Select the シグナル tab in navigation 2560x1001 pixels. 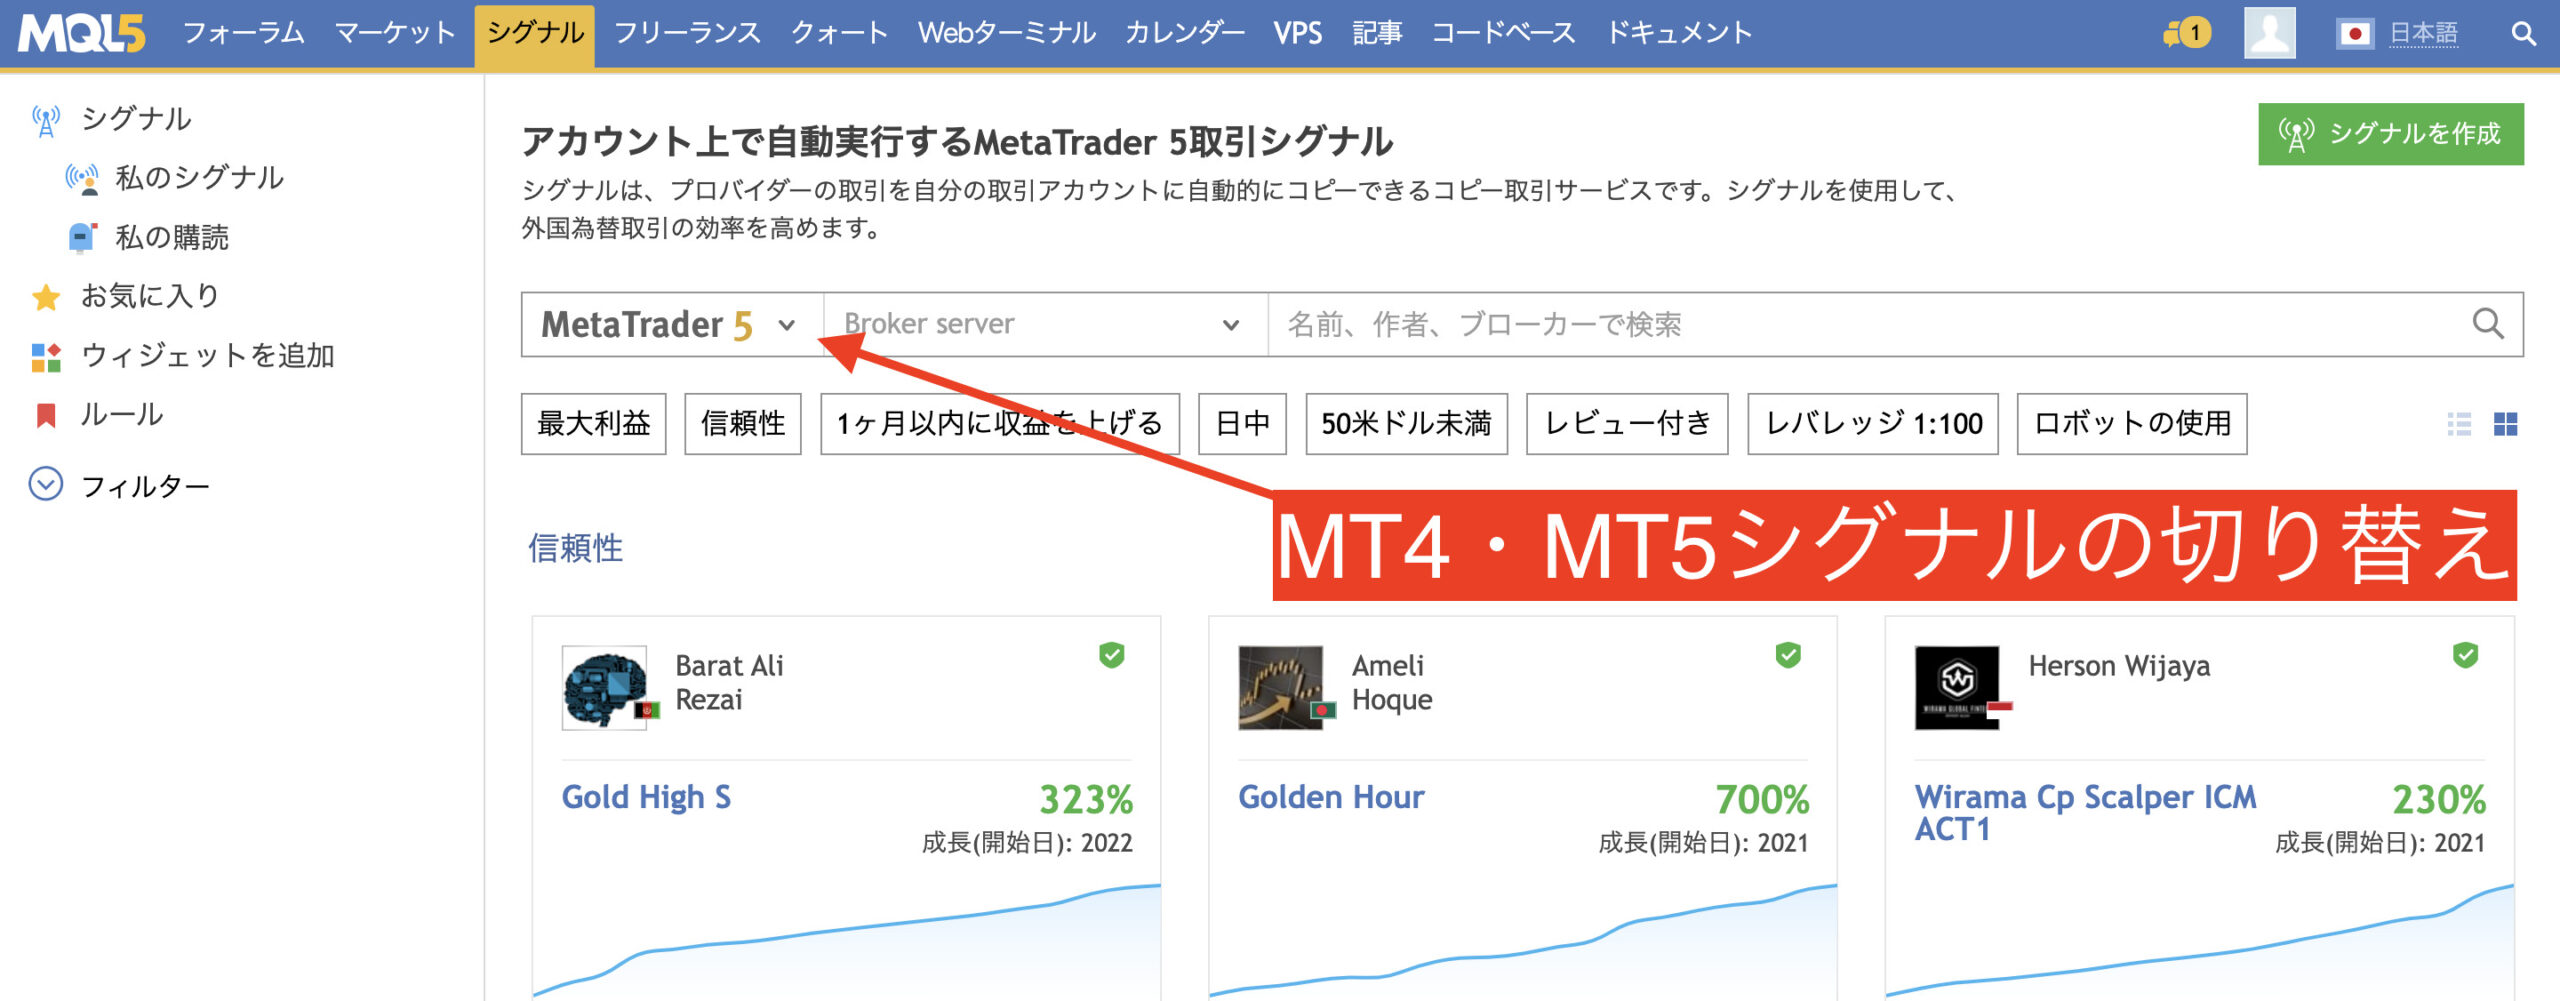click(535, 34)
